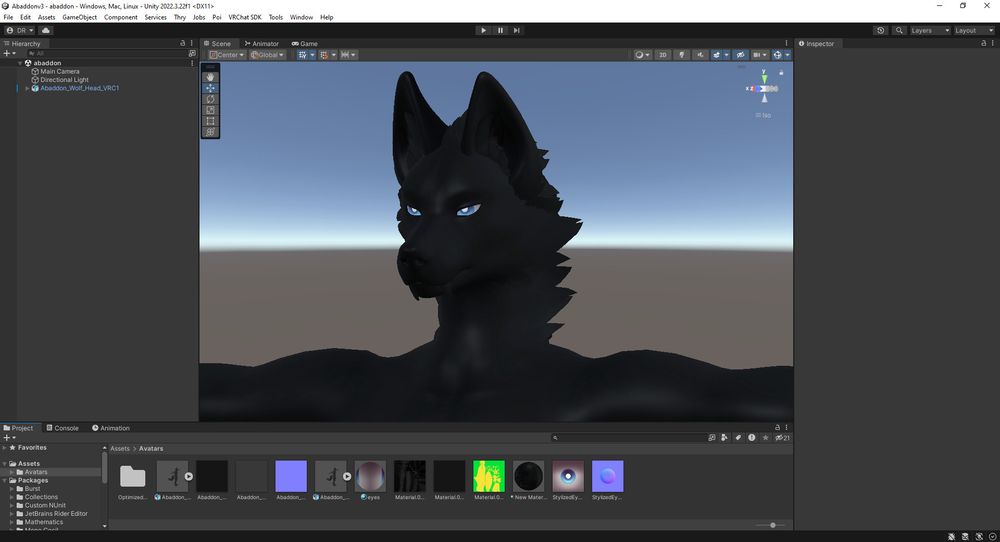Lock scene view gizmo rotation

point(781,72)
